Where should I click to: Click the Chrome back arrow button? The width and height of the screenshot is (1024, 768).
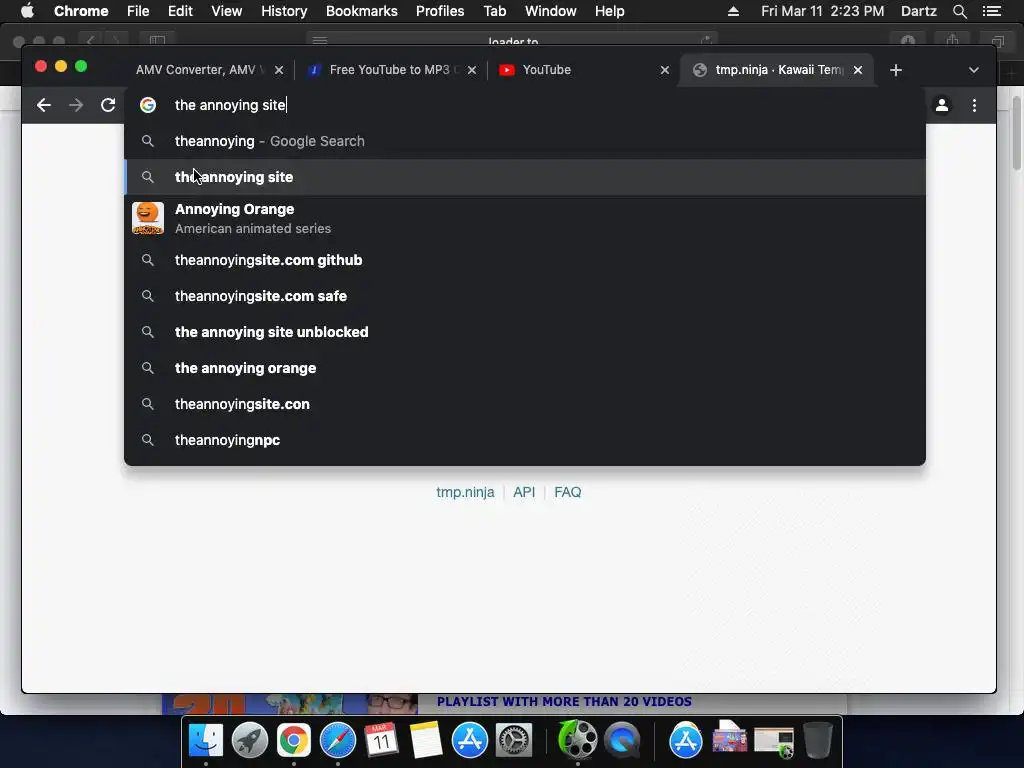pos(44,105)
